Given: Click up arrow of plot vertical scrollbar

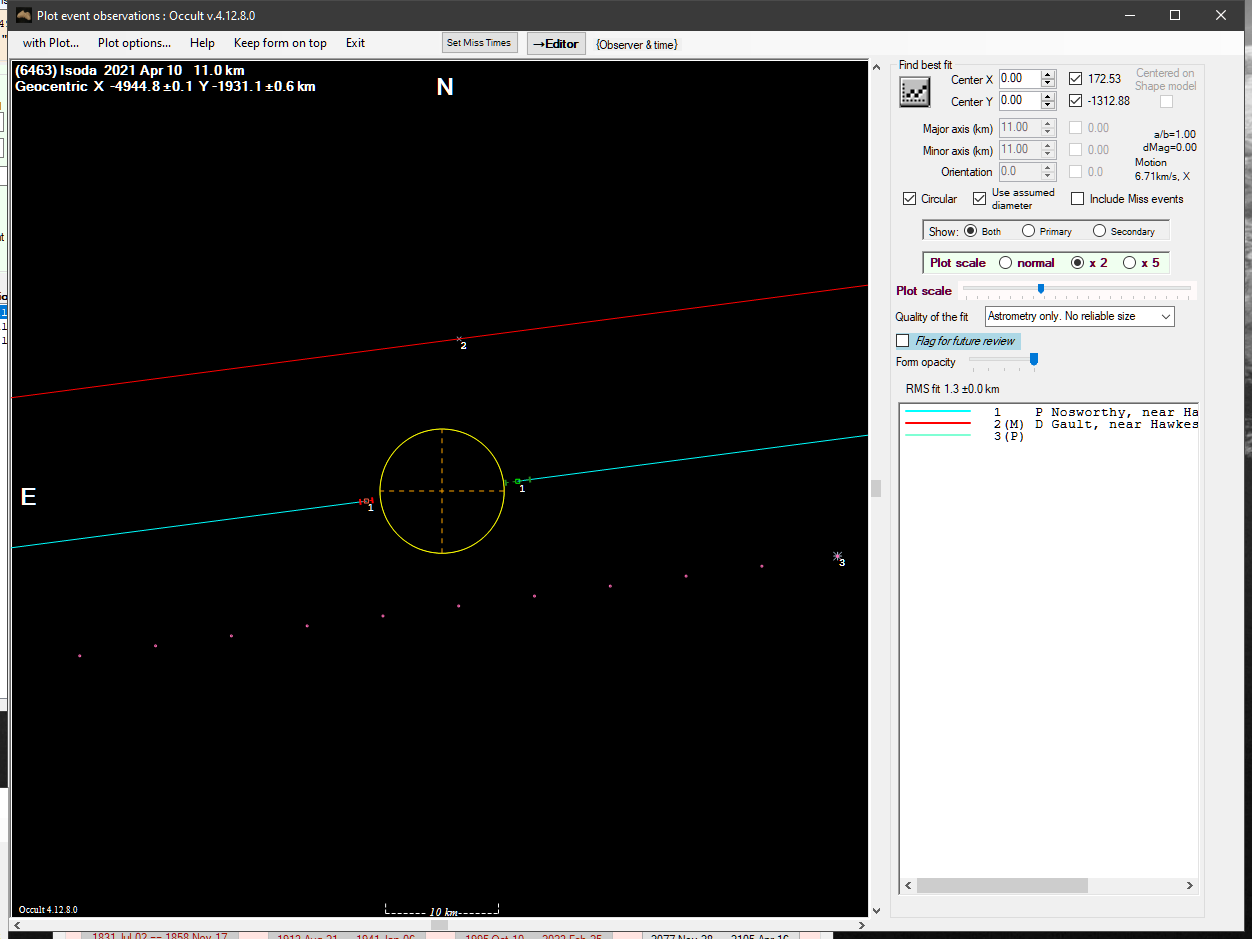Looking at the screenshot, I should tap(877, 68).
